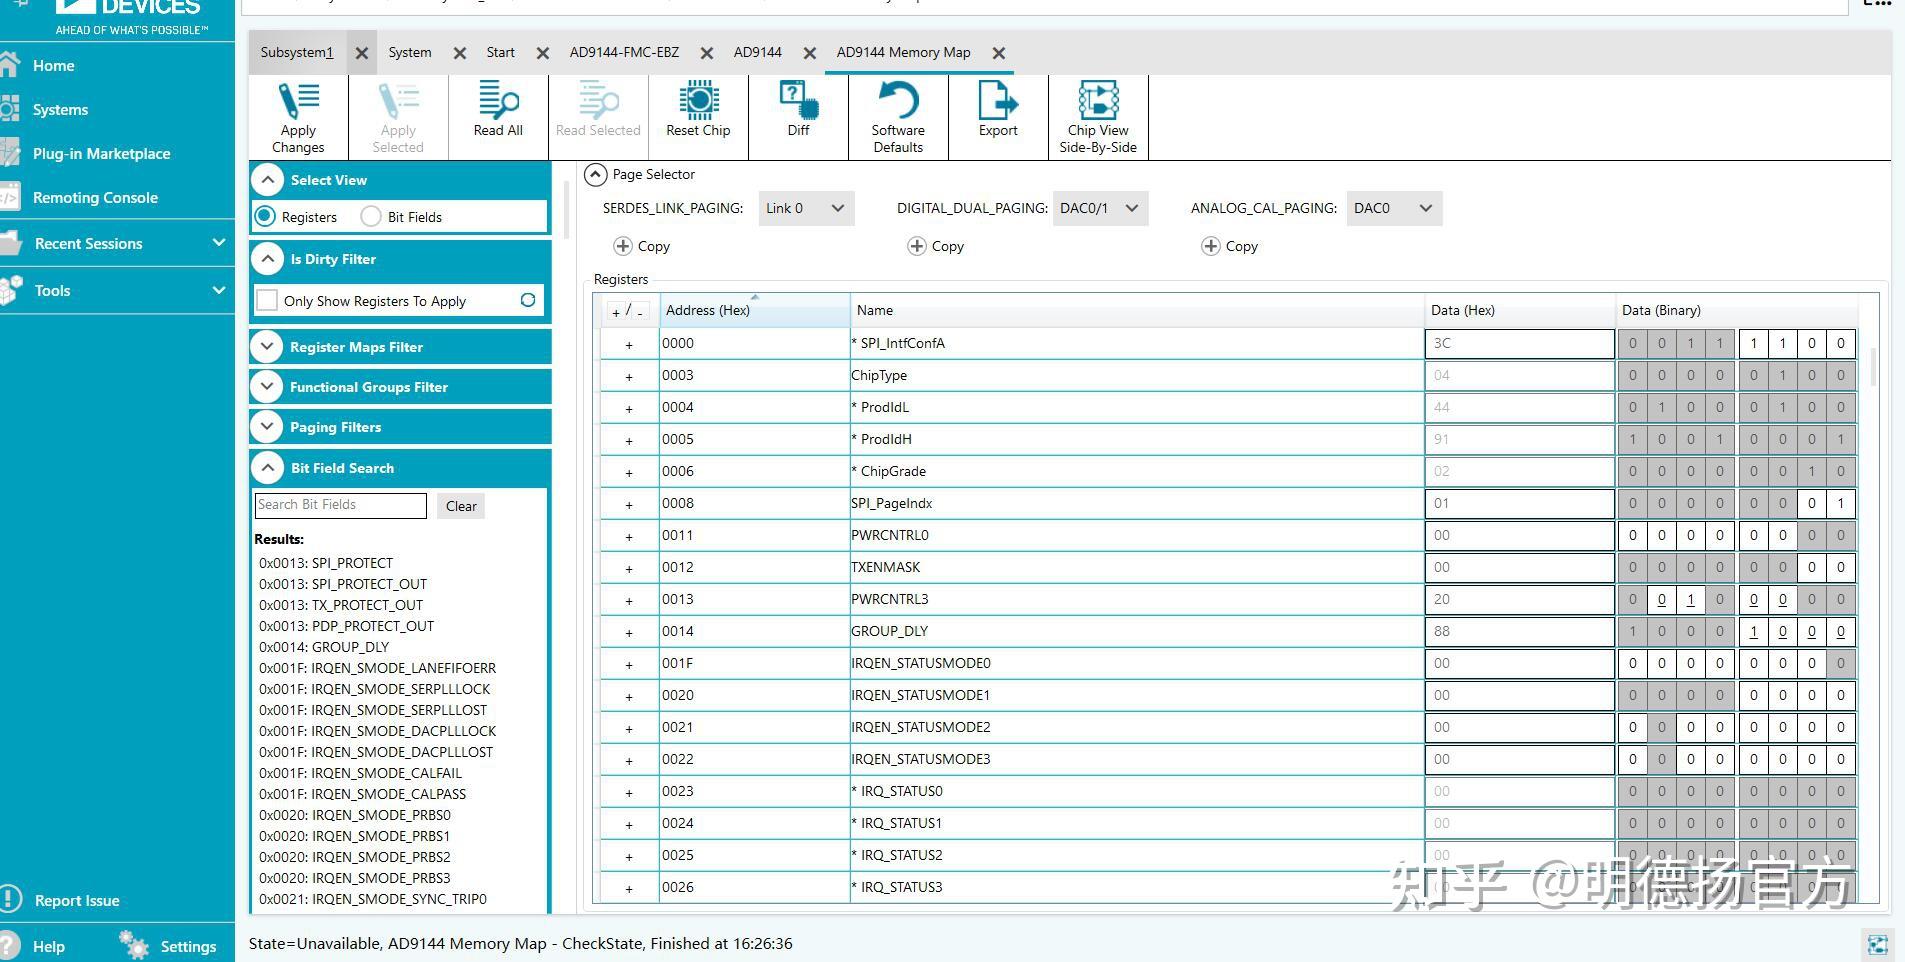Select the Registers radio button
This screenshot has height=962, width=1905.
[266, 216]
